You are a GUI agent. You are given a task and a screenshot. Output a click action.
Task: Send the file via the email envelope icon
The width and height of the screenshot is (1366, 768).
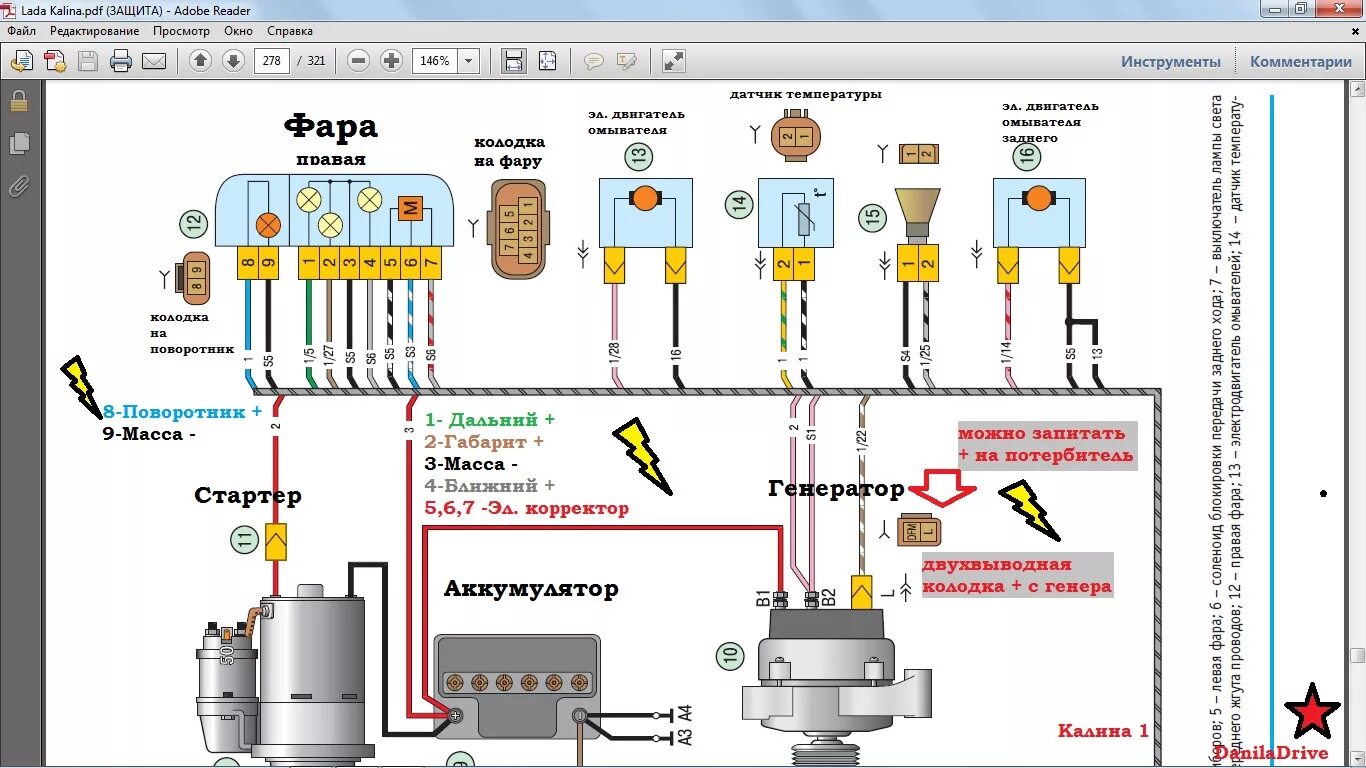tap(154, 61)
